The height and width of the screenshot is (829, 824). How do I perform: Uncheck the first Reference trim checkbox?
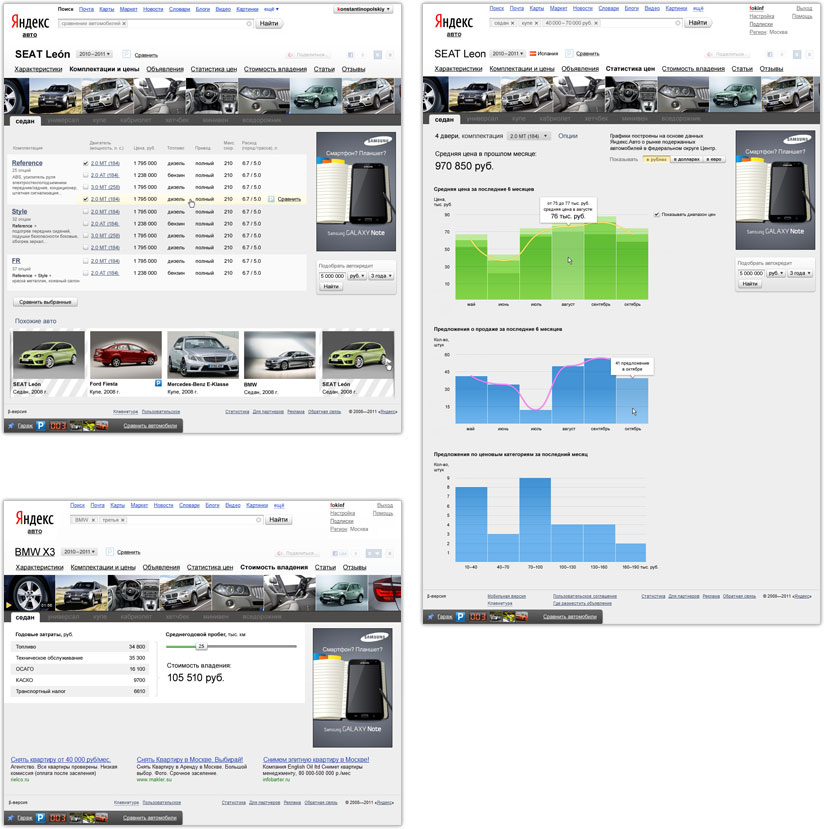point(85,163)
